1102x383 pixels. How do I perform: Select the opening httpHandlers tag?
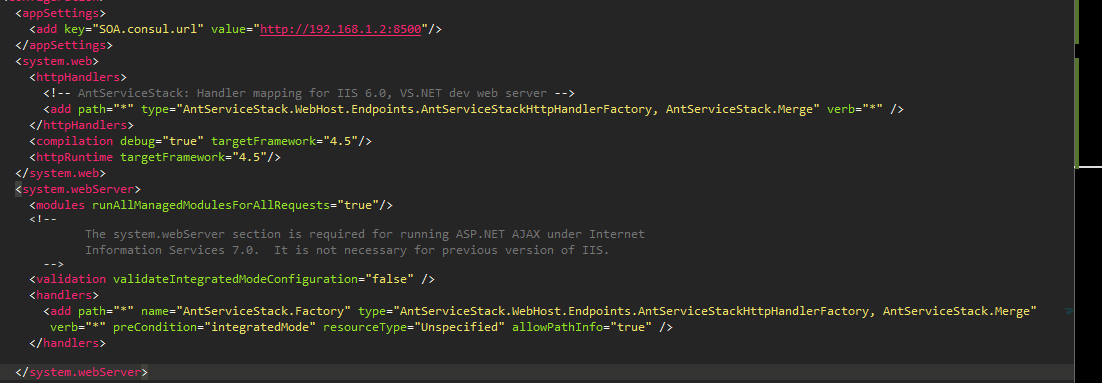[x=78, y=77]
